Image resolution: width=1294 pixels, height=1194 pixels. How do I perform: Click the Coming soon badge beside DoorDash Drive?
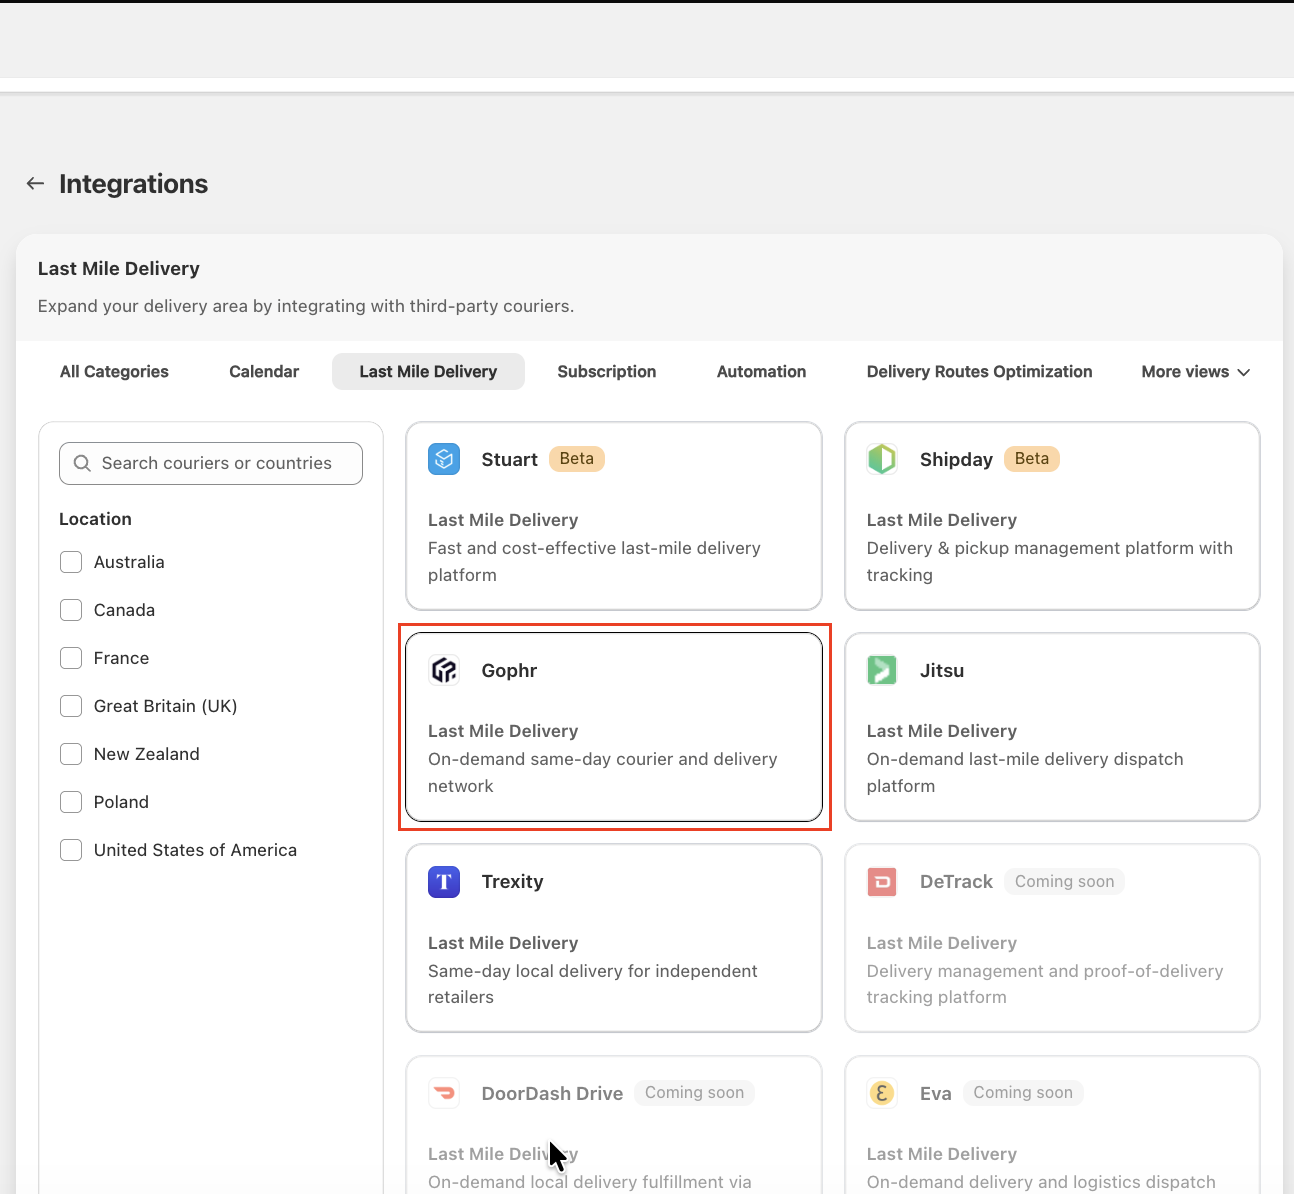pyautogui.click(x=694, y=1093)
